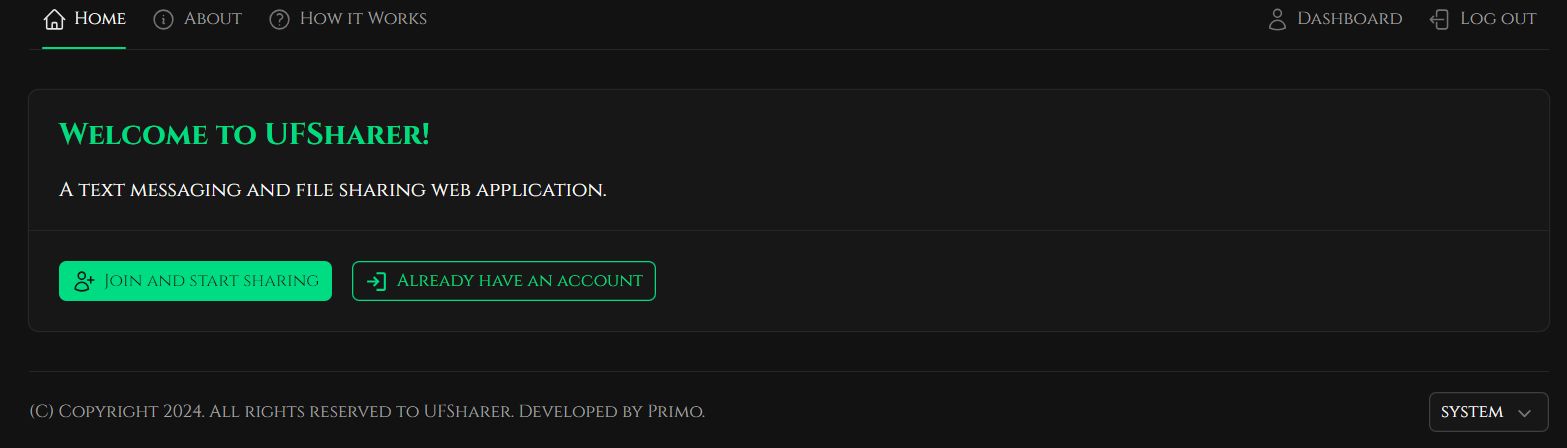Open the About page
Image resolution: width=1567 pixels, height=448 pixels.
(213, 19)
